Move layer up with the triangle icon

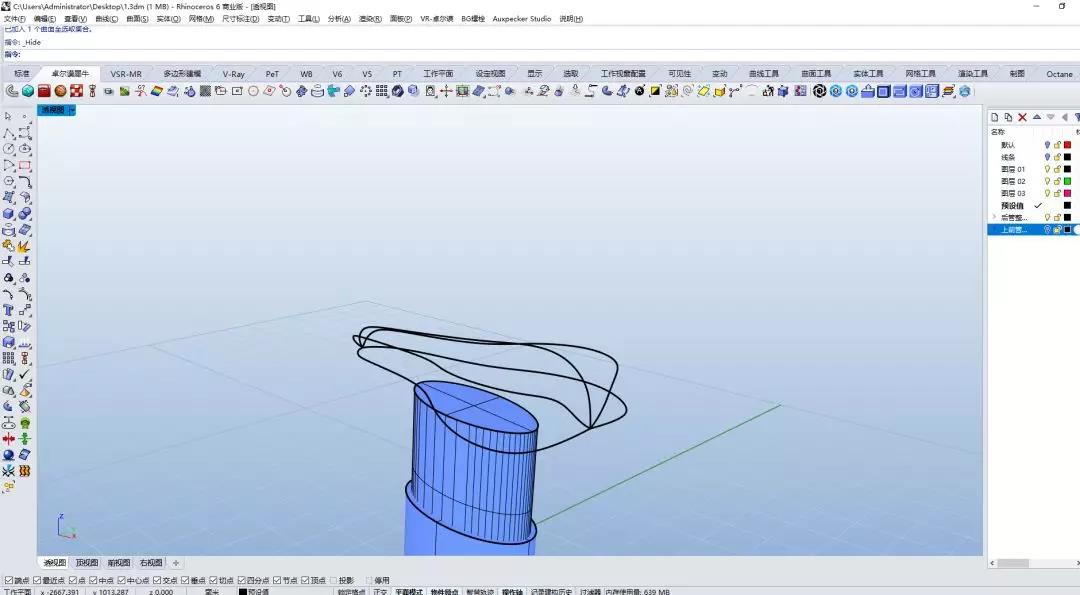point(1037,117)
